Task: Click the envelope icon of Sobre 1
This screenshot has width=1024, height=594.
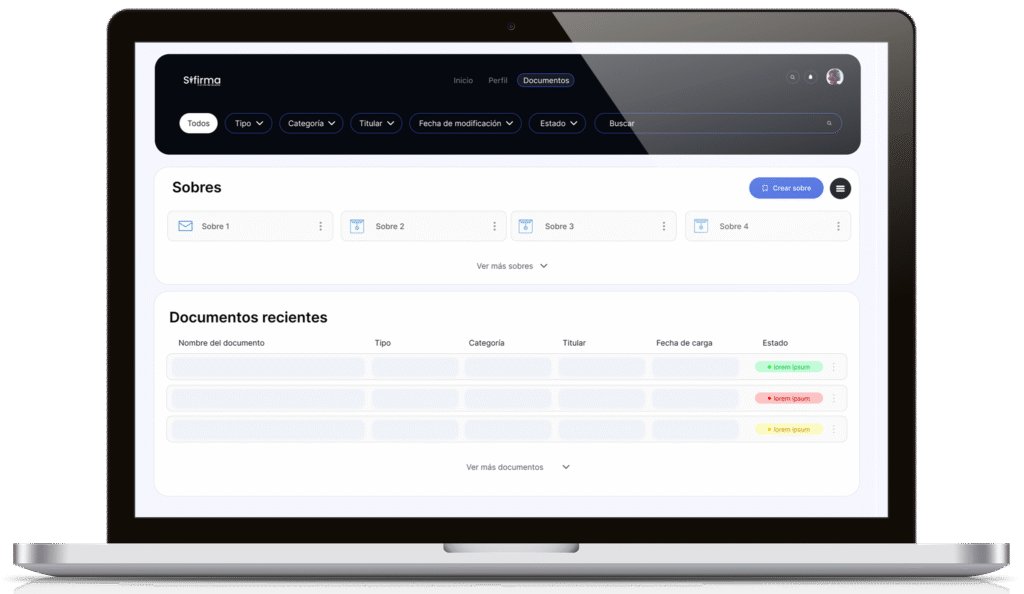Action: click(x=185, y=226)
